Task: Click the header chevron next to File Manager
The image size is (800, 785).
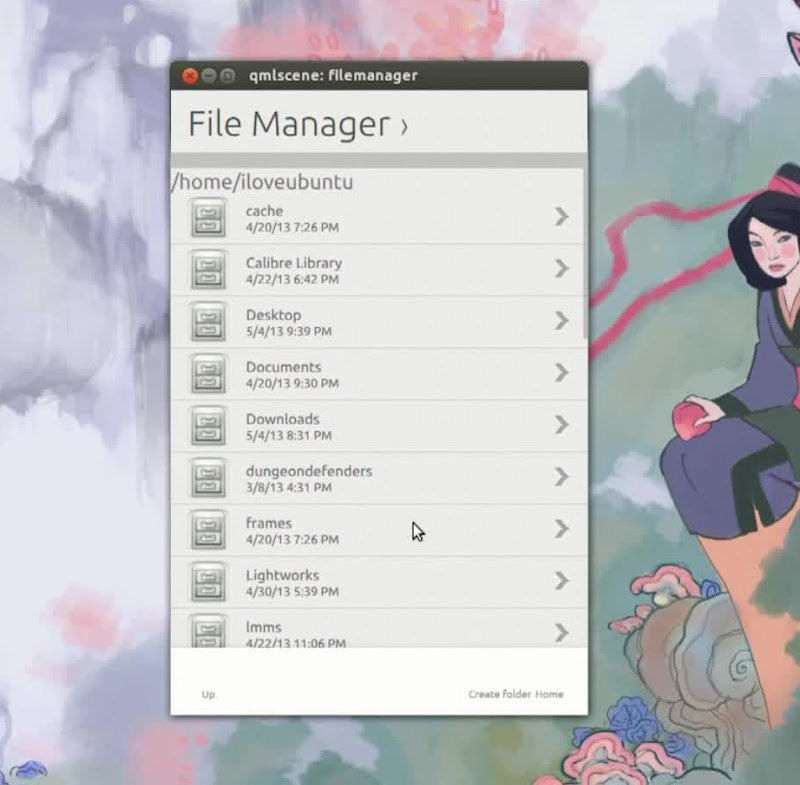Action: (x=404, y=127)
